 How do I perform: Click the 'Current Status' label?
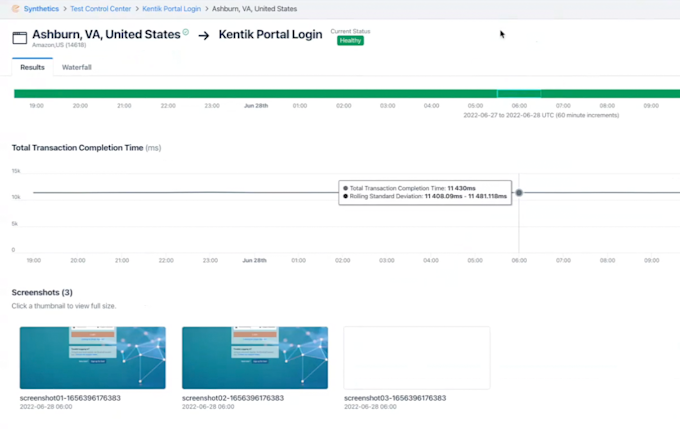(350, 31)
